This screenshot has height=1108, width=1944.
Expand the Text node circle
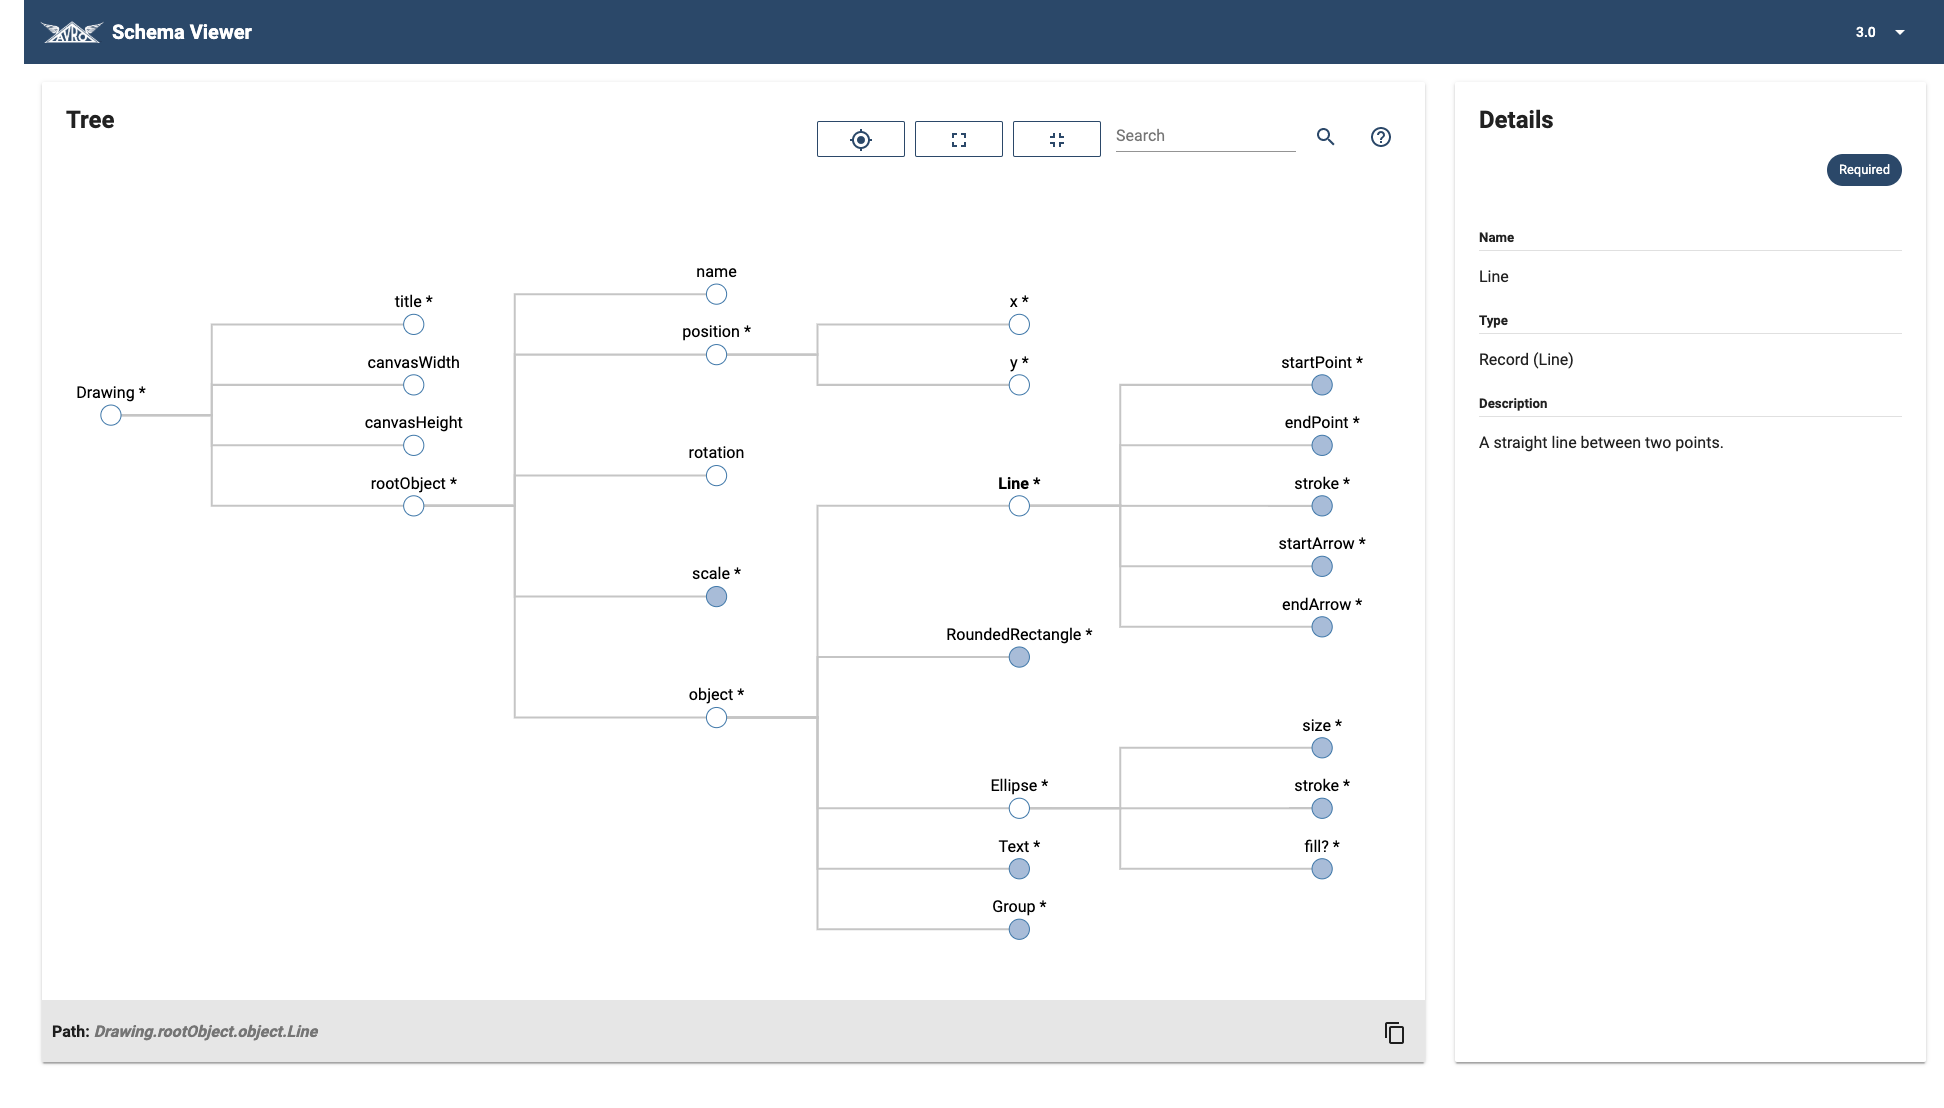click(x=1018, y=869)
